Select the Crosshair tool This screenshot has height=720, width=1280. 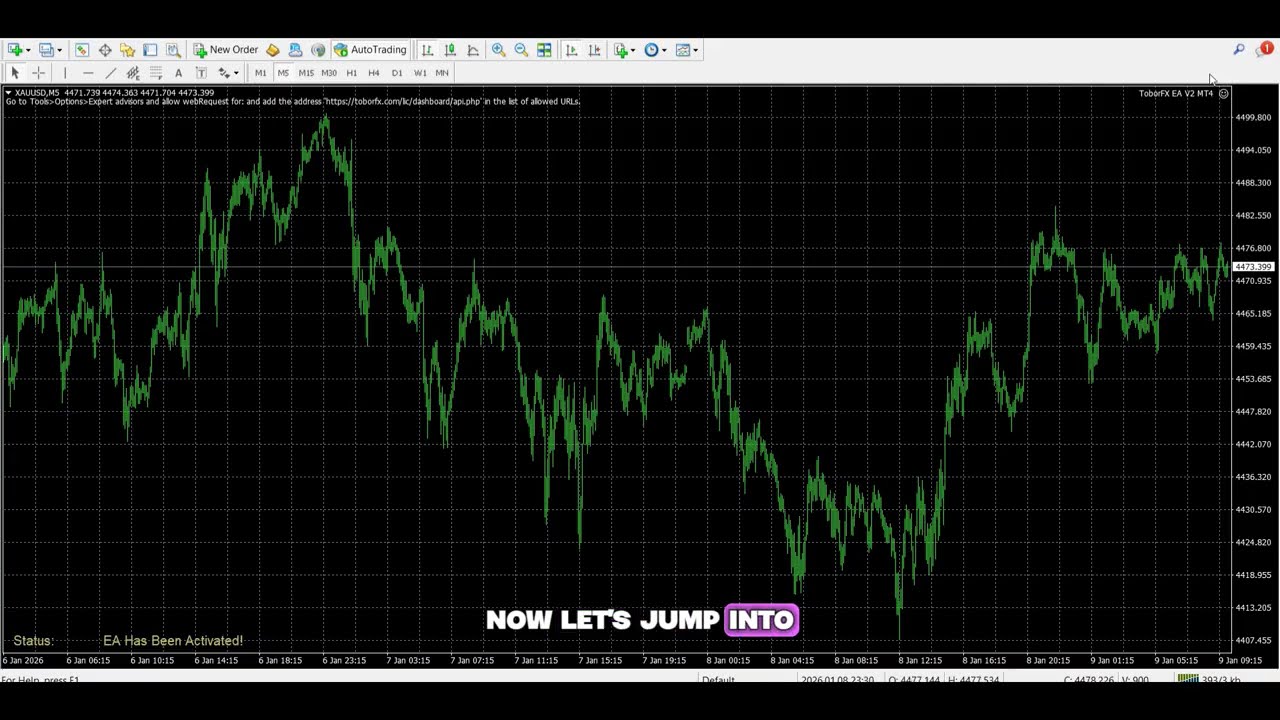39,72
